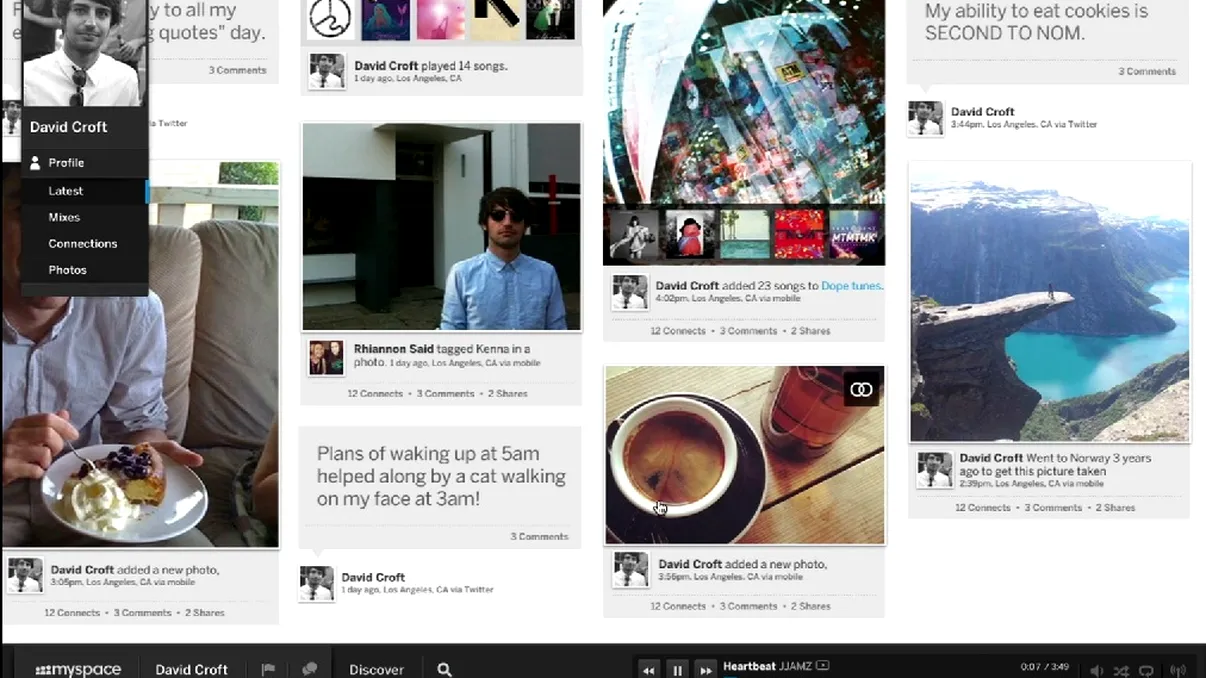Skip back using the rewind button
1206x678 pixels.
point(648,669)
